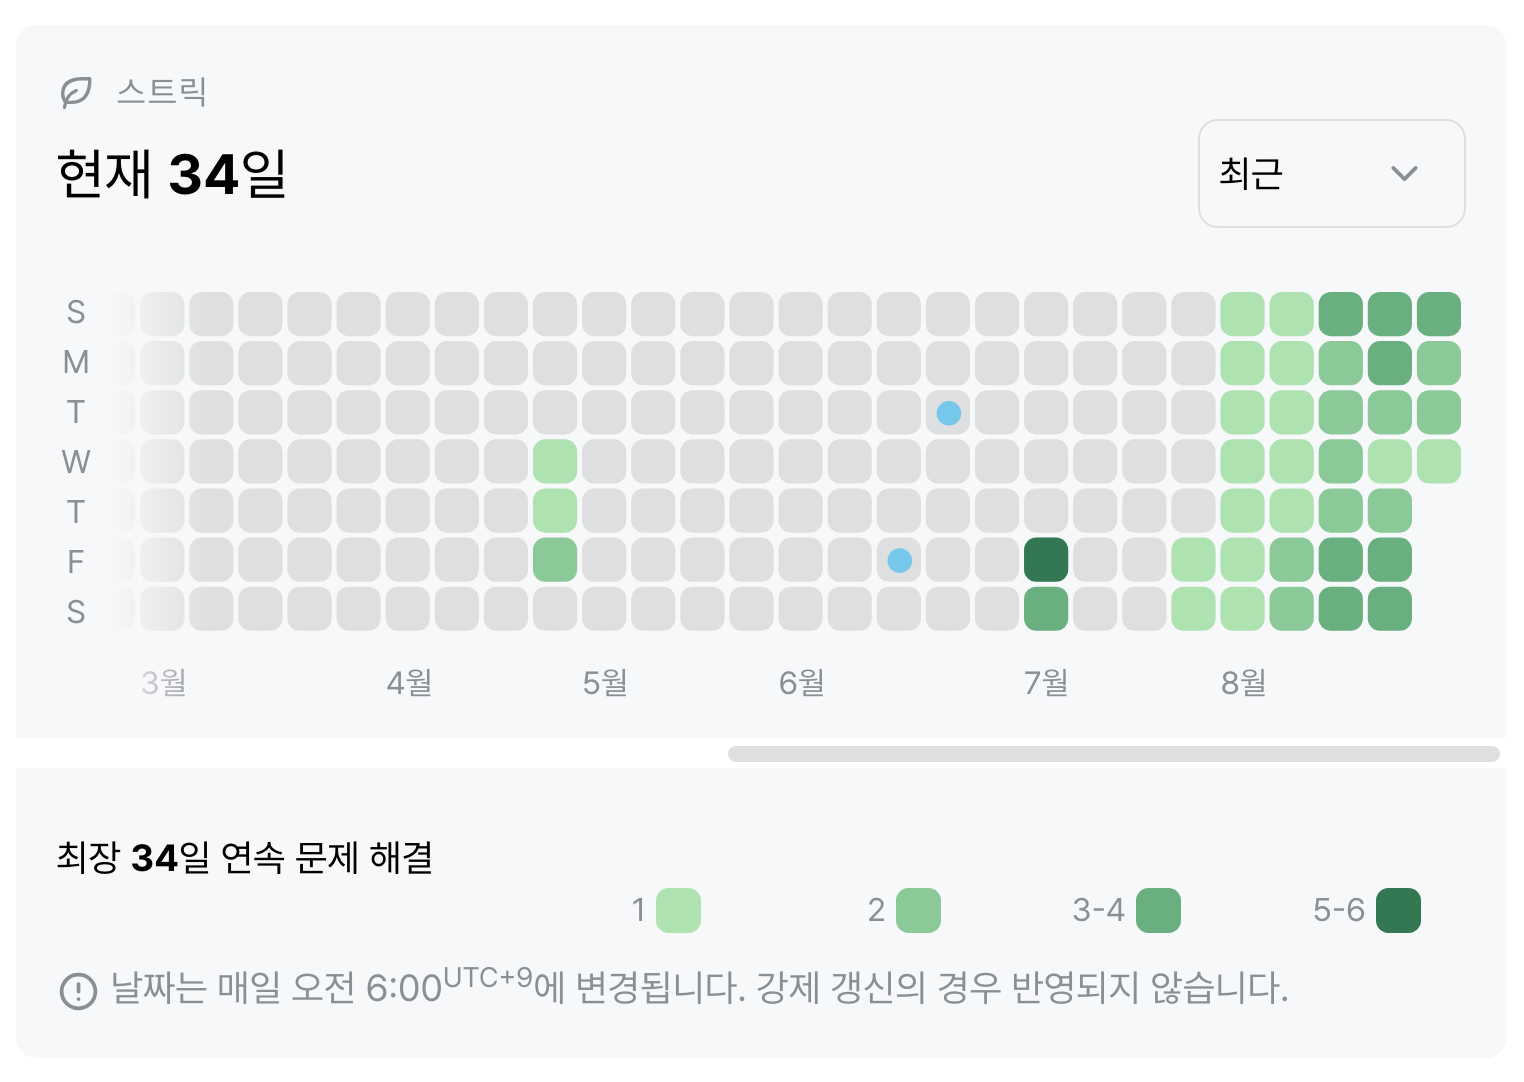Click the 3-4 legend swatch

point(1158,910)
